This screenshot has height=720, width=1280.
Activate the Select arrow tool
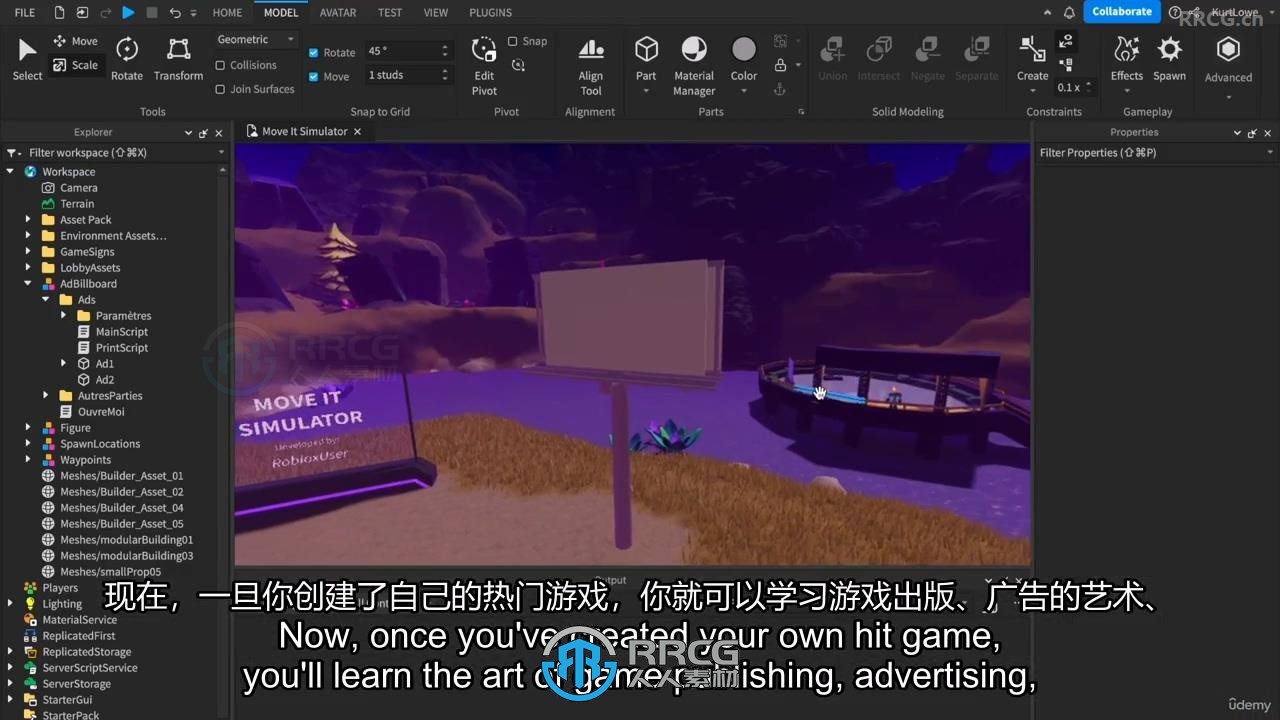pyautogui.click(x=27, y=59)
